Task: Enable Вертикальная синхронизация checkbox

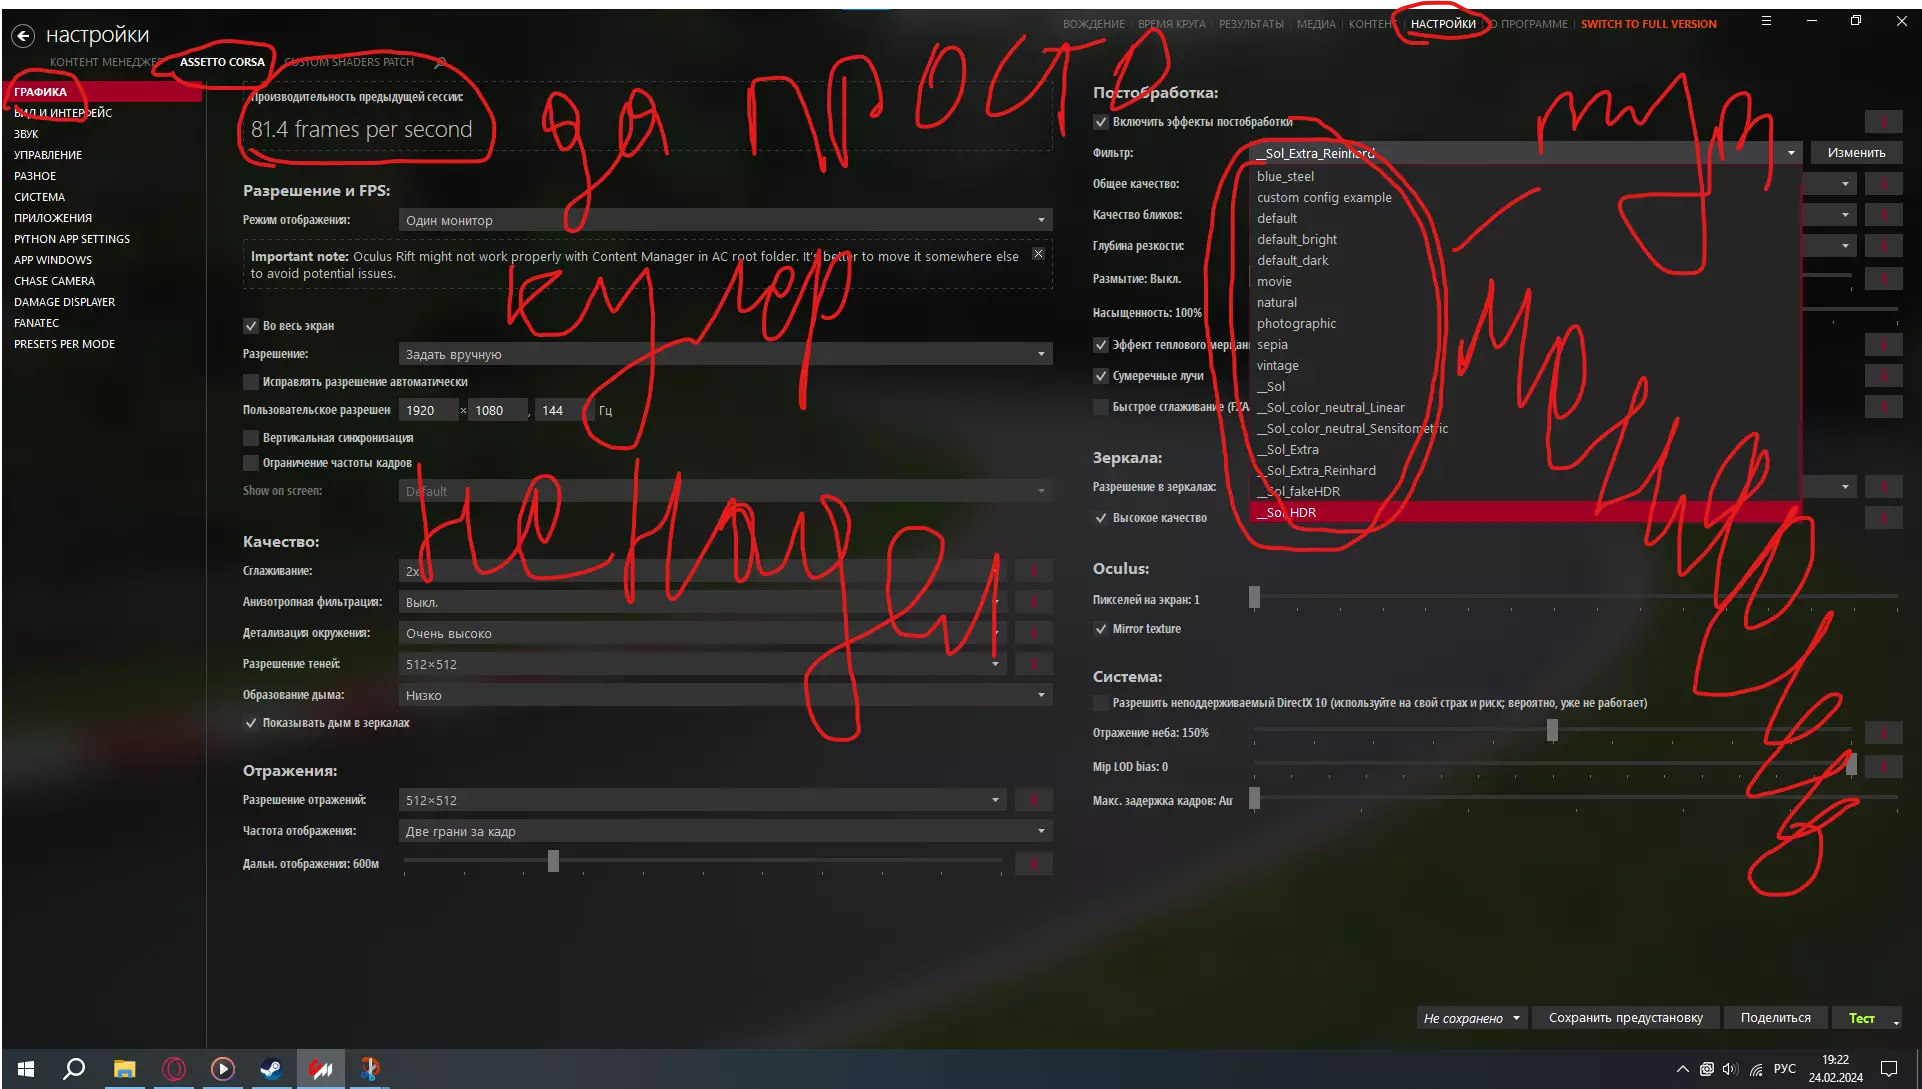Action: tap(251, 438)
